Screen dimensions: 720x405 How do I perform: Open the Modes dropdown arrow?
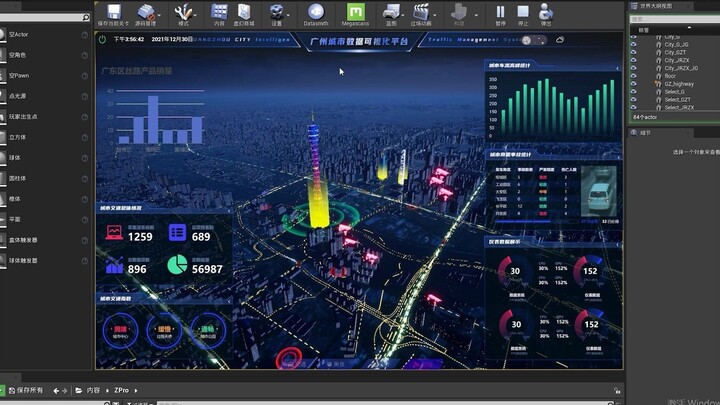195,15
